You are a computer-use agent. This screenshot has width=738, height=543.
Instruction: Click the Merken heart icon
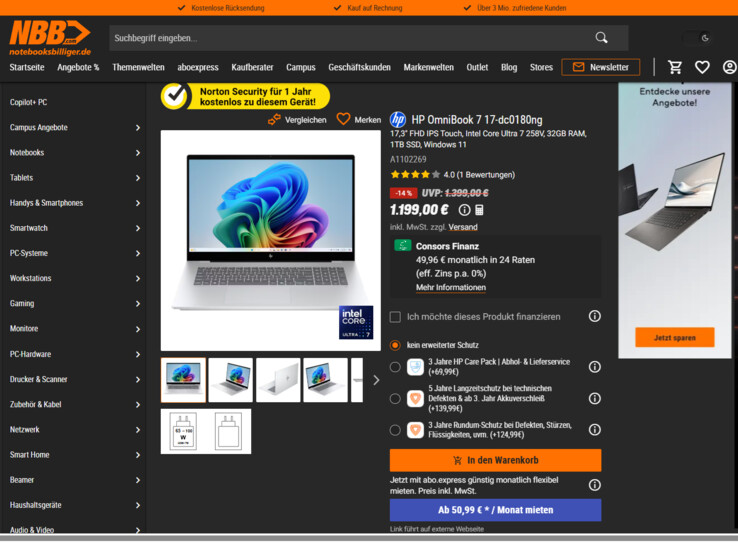point(343,119)
